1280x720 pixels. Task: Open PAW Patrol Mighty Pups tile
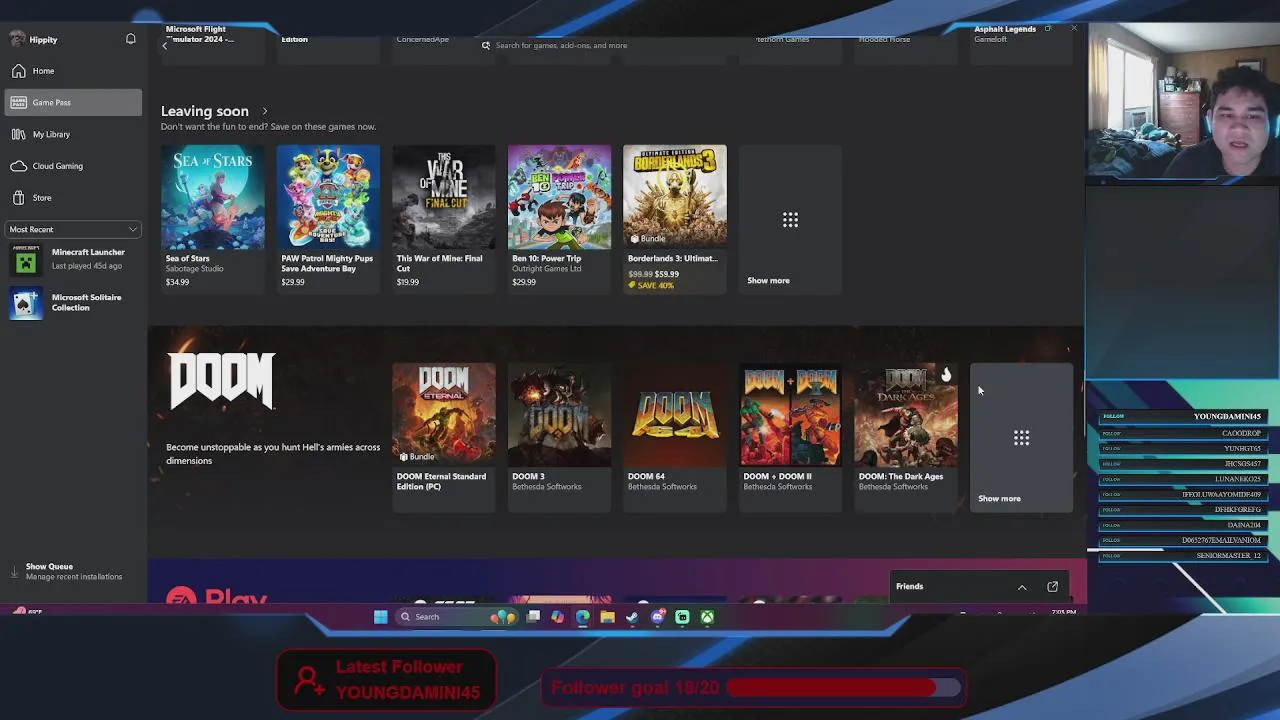tap(328, 218)
